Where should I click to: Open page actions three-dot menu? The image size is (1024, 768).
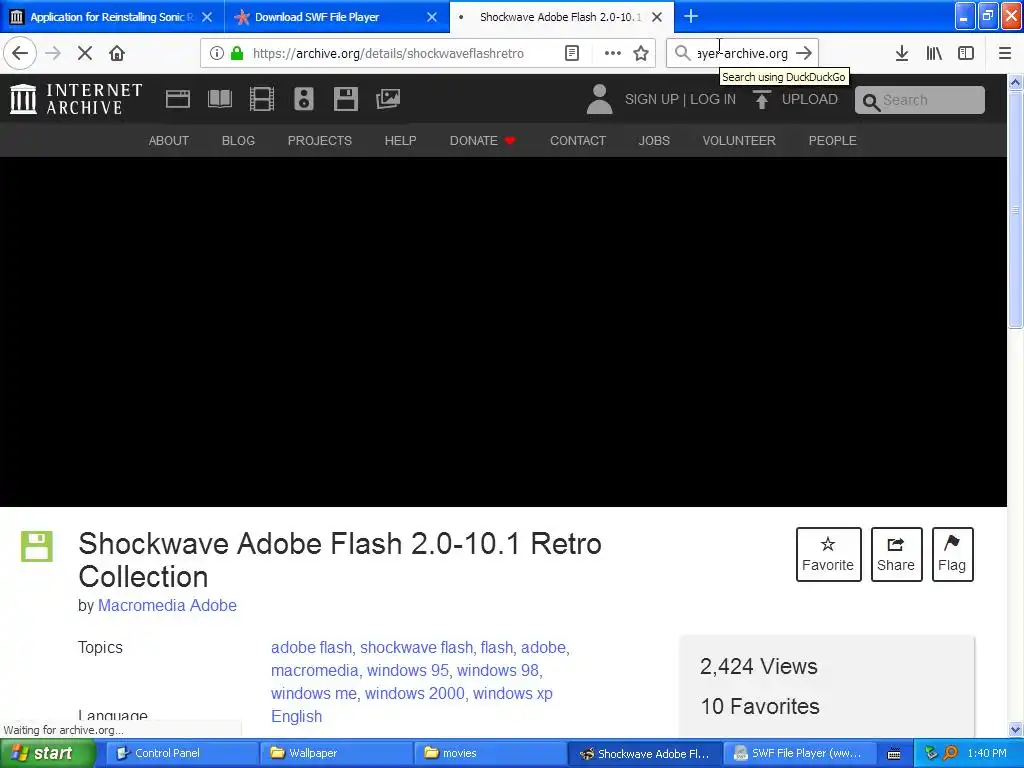613,53
